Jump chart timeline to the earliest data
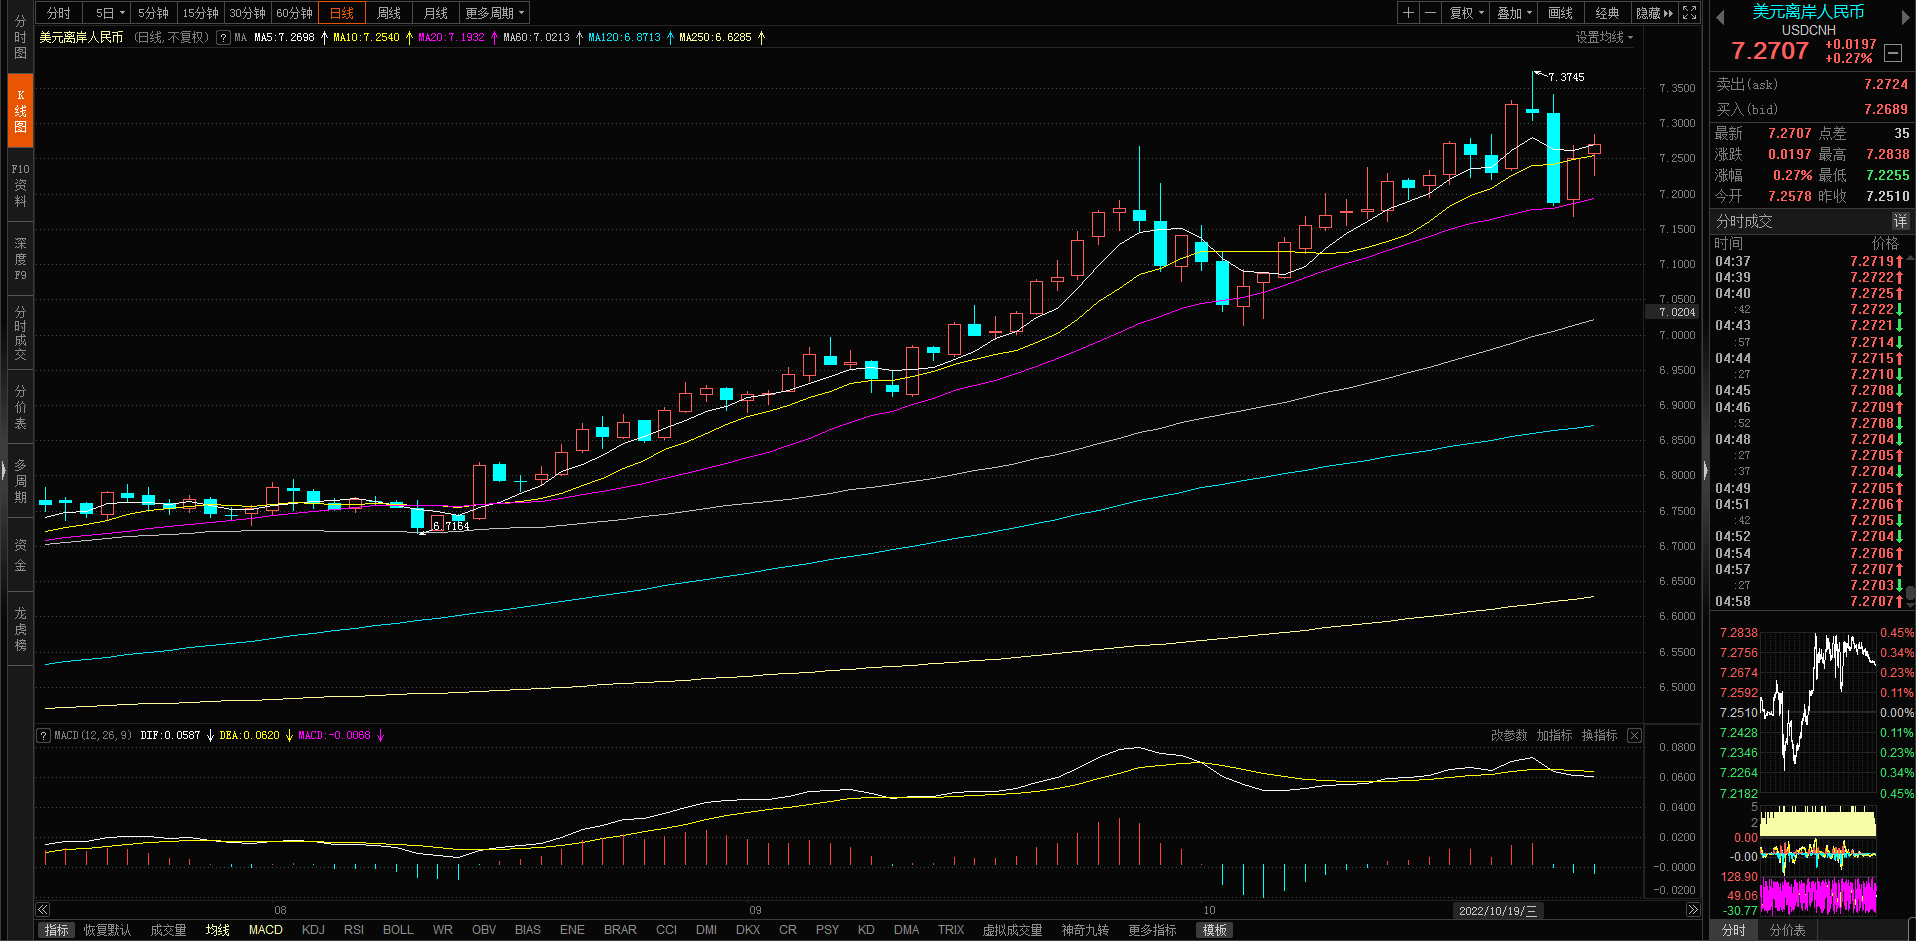 [43, 910]
